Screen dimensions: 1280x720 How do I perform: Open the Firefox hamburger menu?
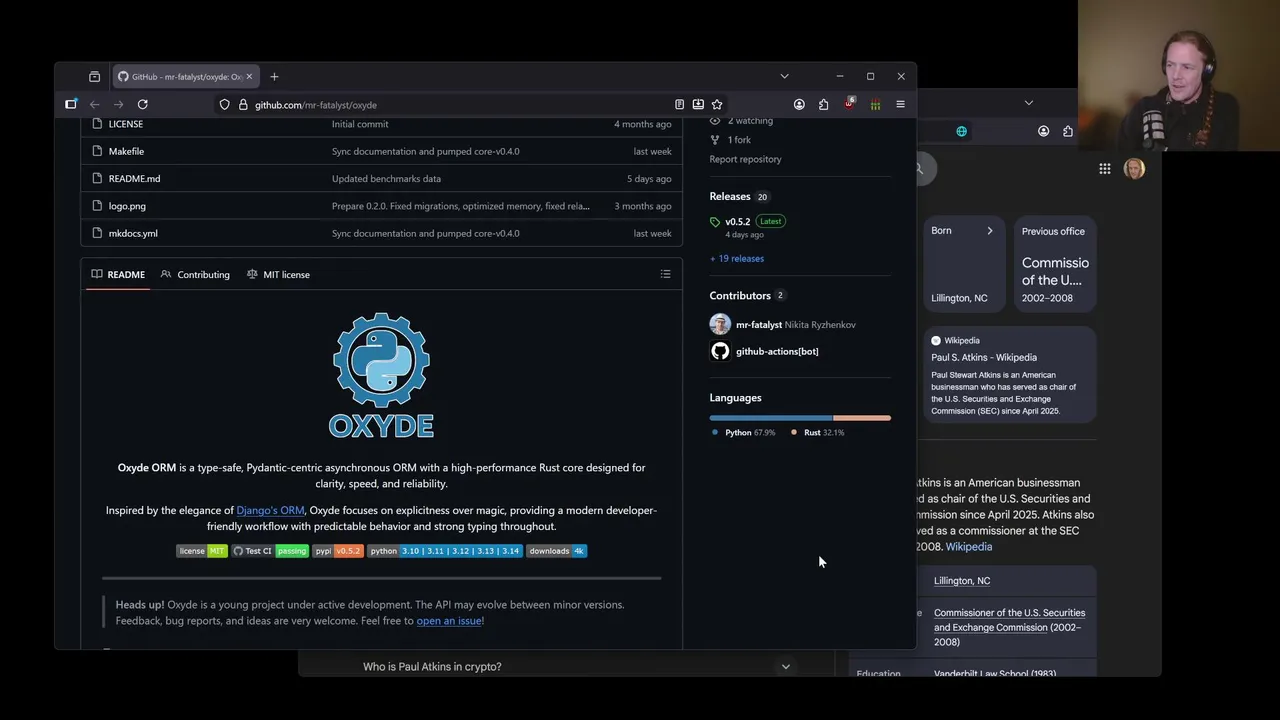click(x=900, y=104)
